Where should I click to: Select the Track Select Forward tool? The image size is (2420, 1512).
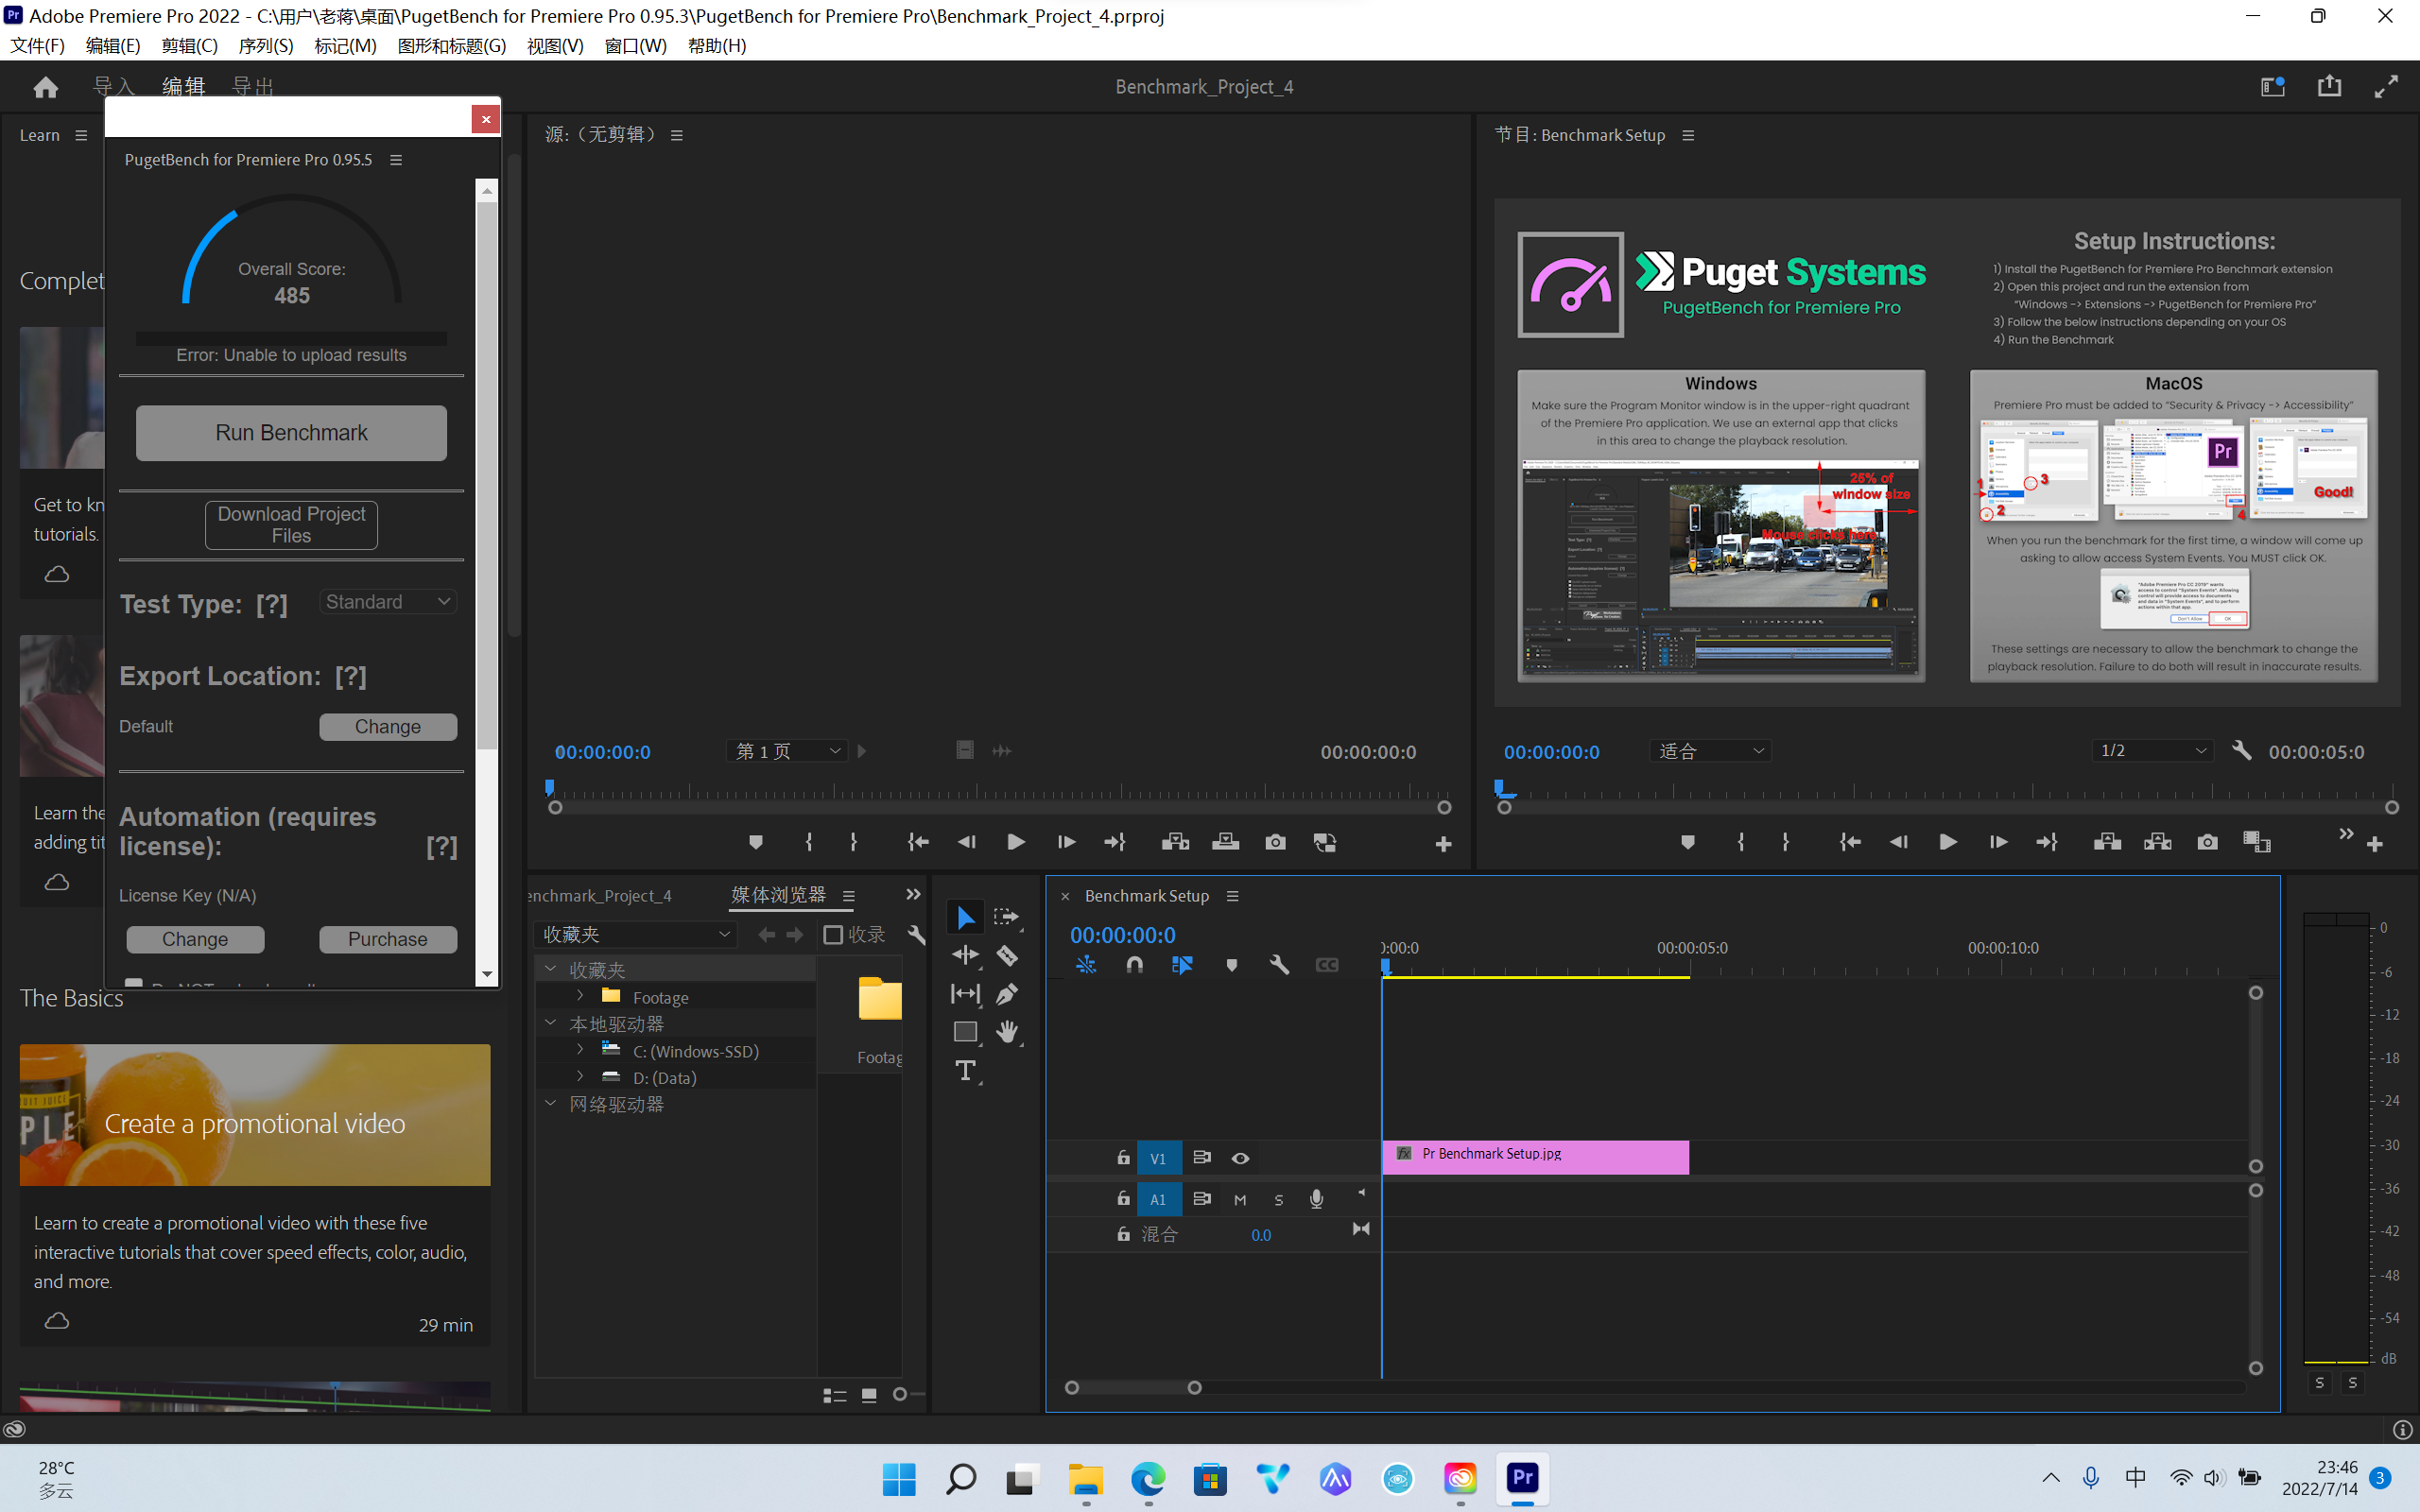coord(1006,917)
